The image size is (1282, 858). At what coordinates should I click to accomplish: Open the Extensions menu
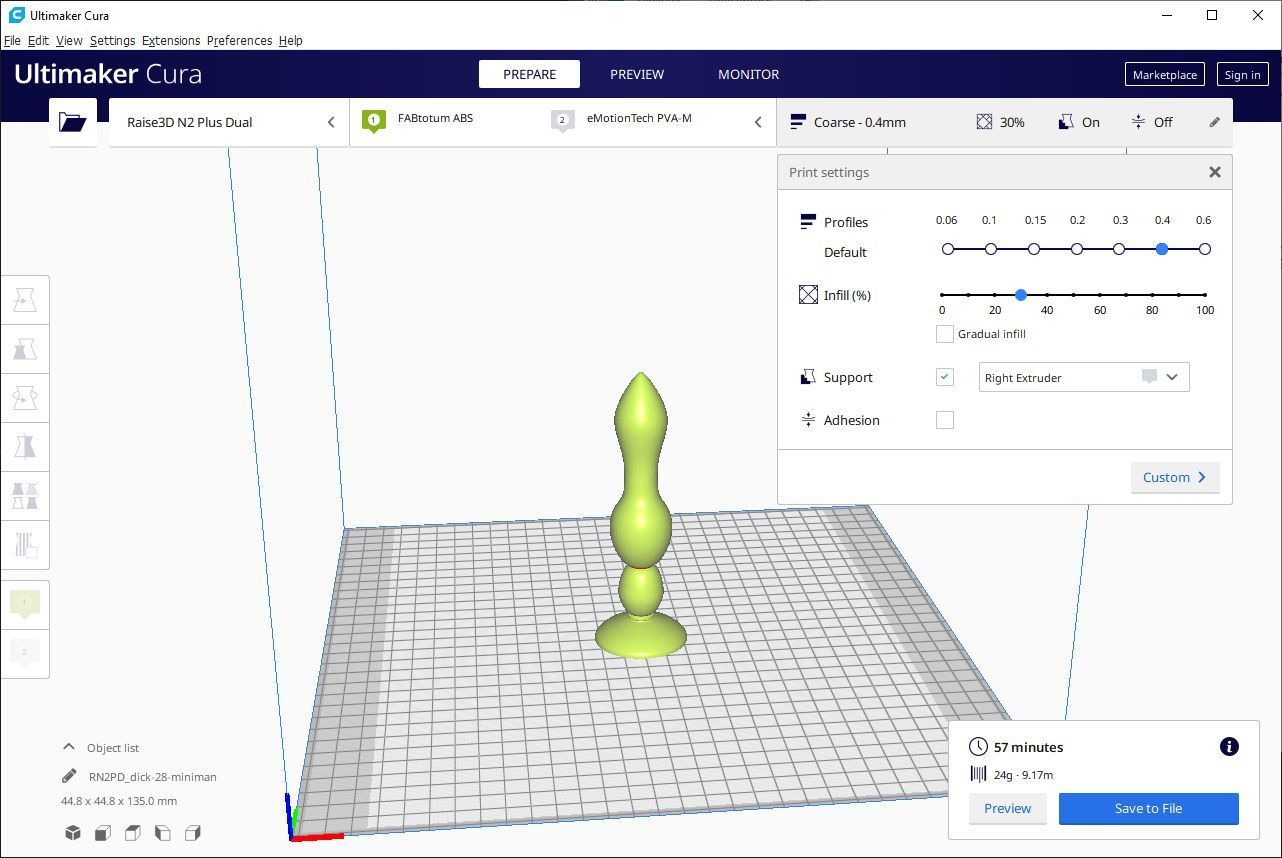[171, 40]
